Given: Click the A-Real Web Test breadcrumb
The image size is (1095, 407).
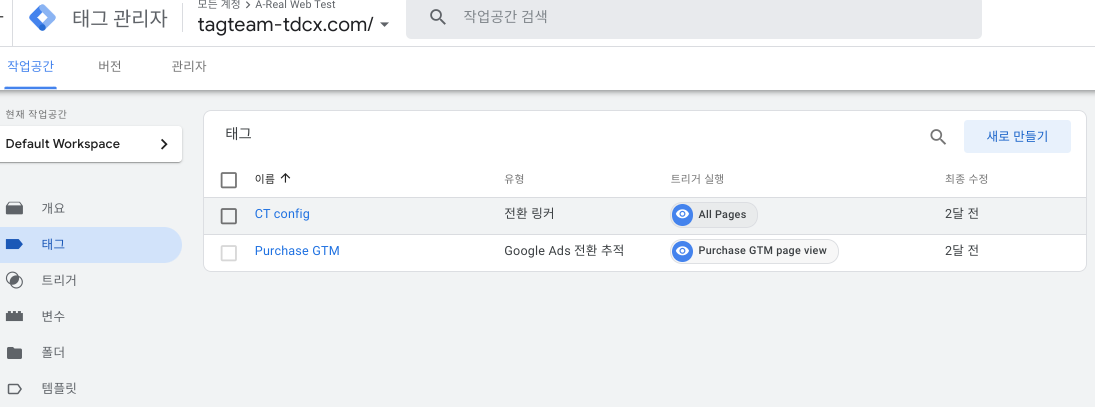Looking at the screenshot, I should click(x=295, y=5).
